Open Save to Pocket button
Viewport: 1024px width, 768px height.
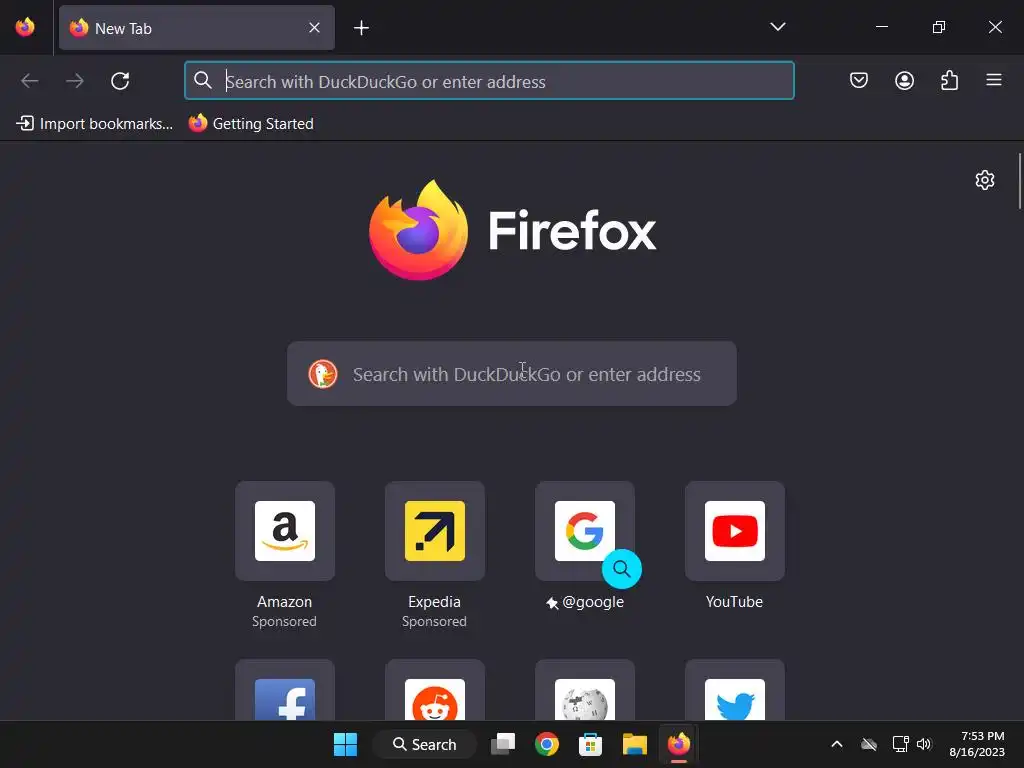[x=859, y=80]
